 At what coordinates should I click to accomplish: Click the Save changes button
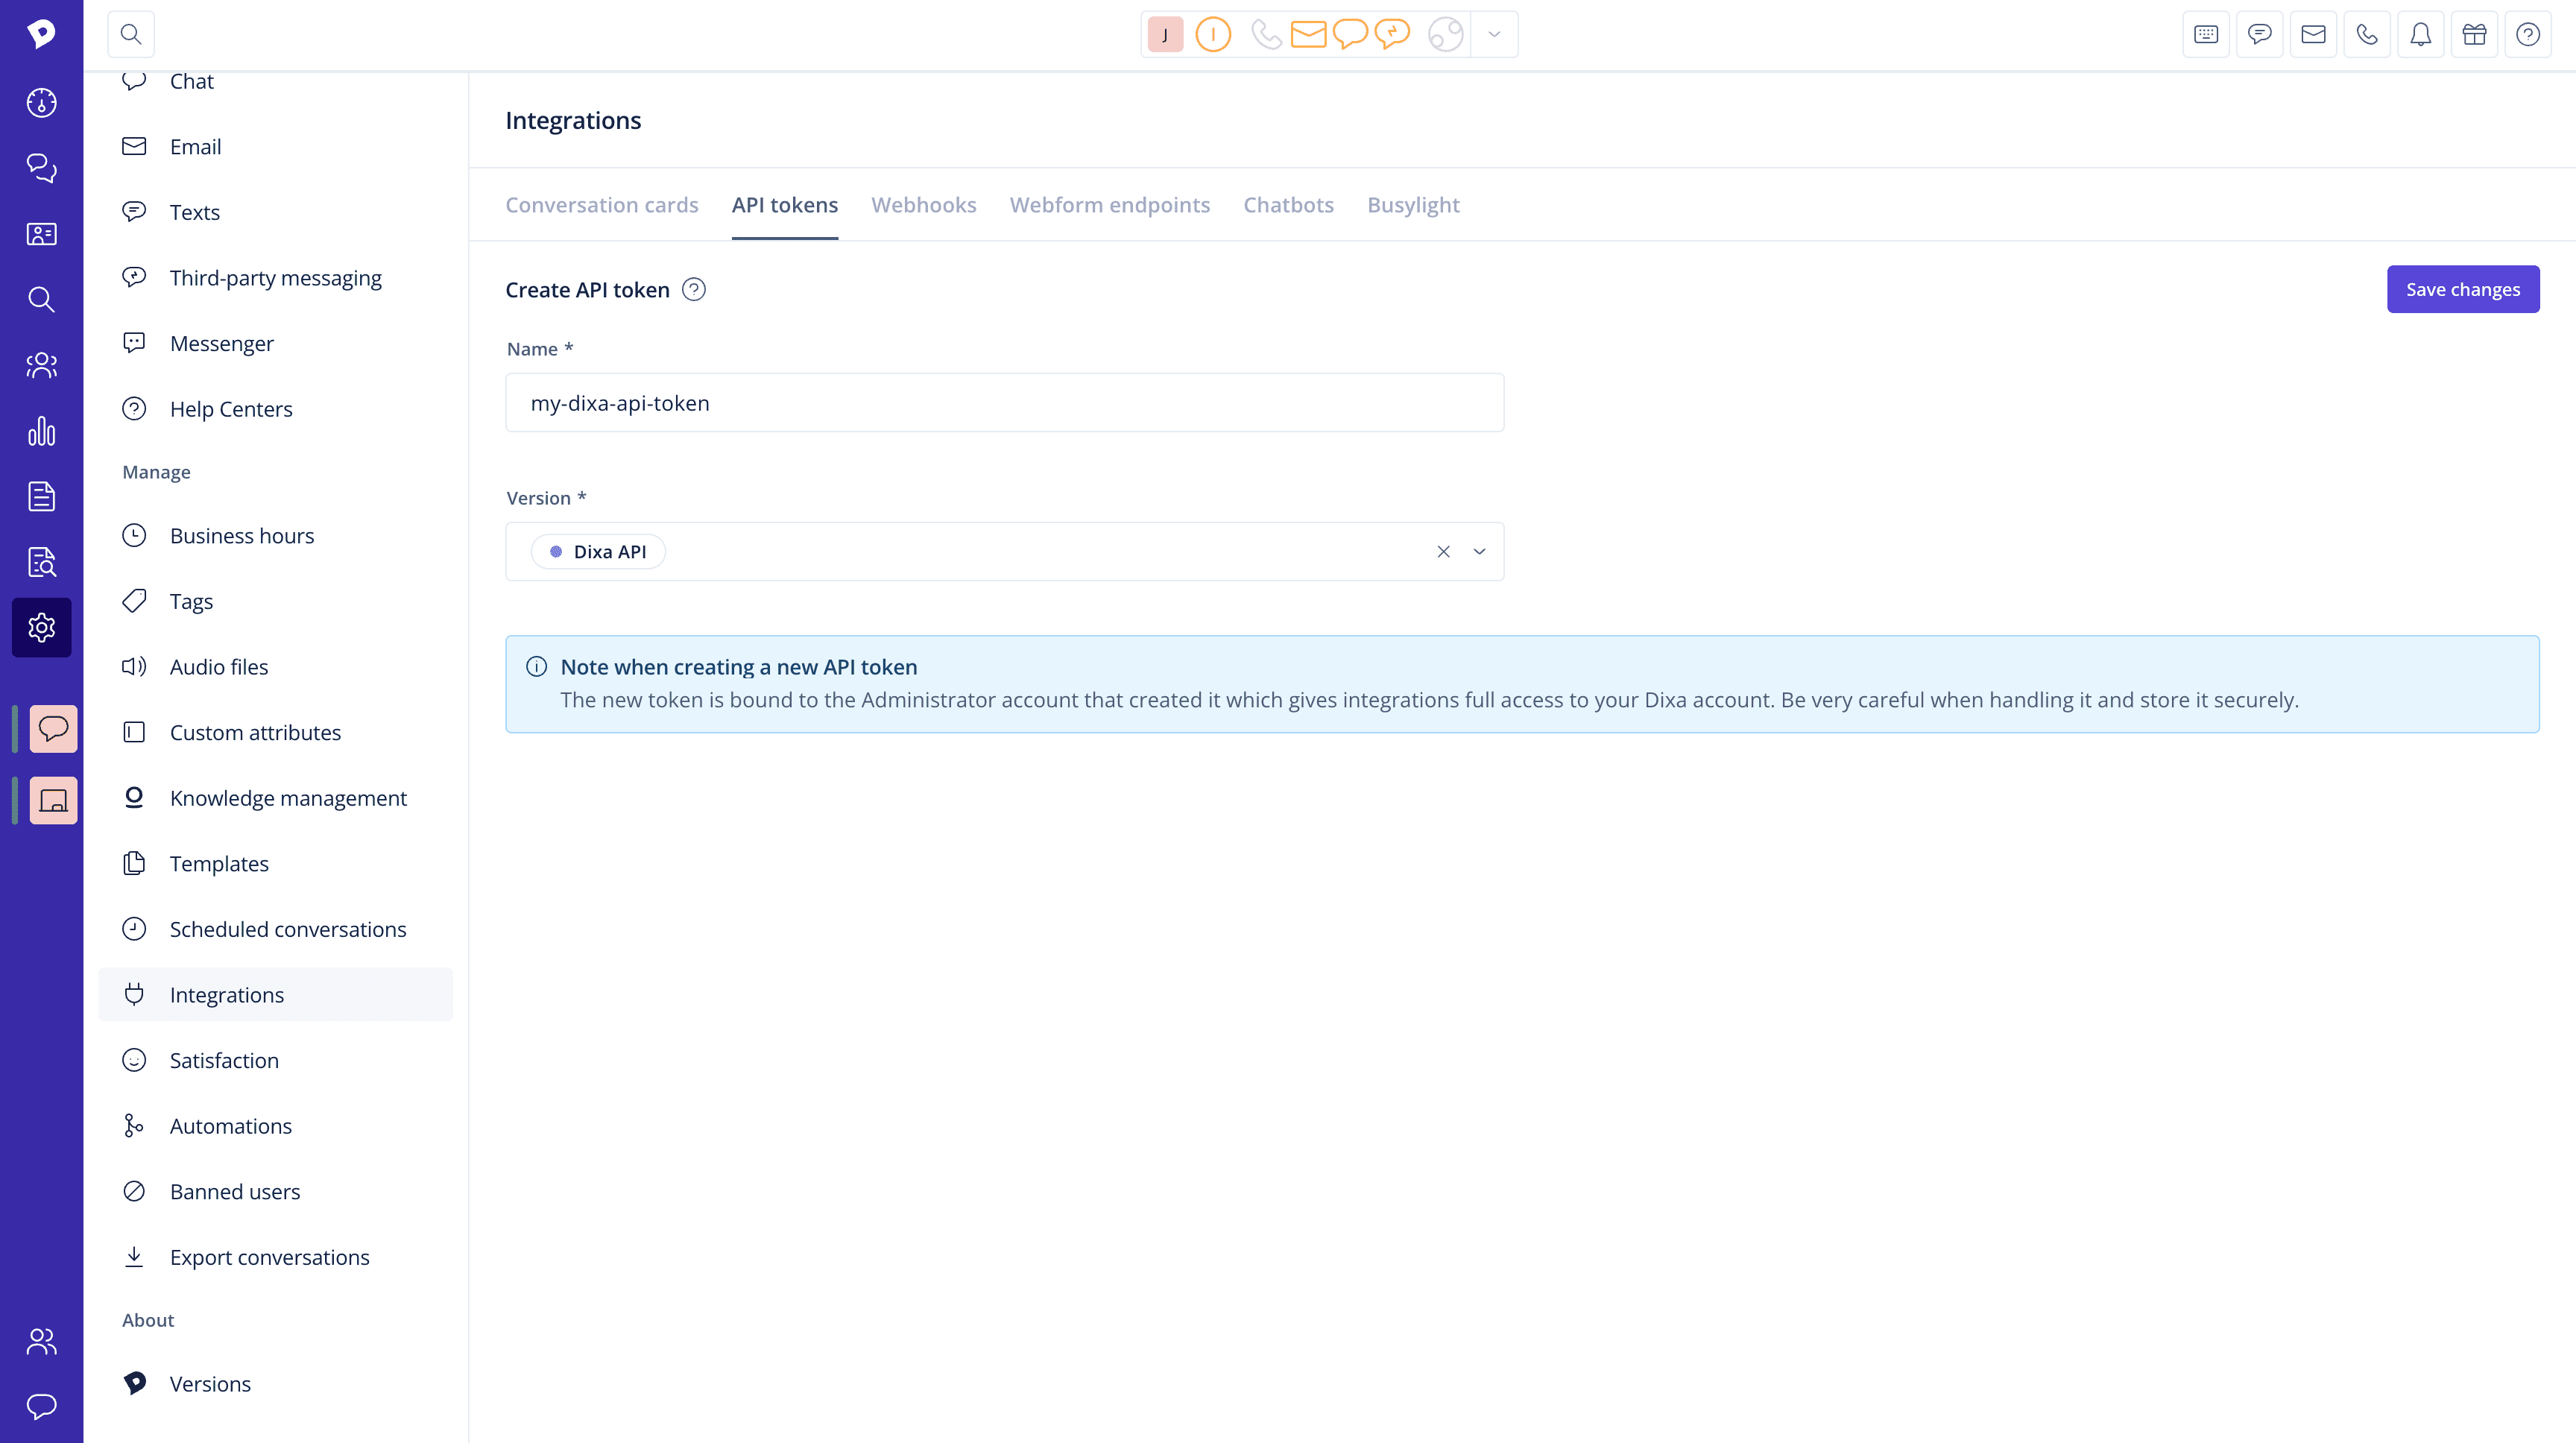[2462, 290]
